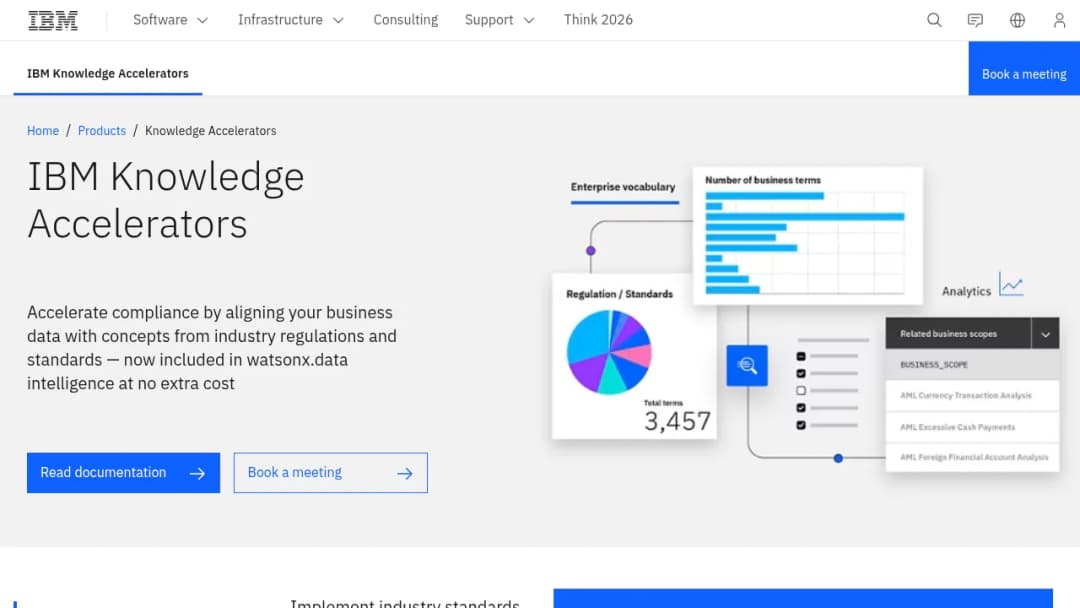This screenshot has height=608, width=1080.
Task: Click the Regulation / Standards pie chart
Action: (609, 352)
